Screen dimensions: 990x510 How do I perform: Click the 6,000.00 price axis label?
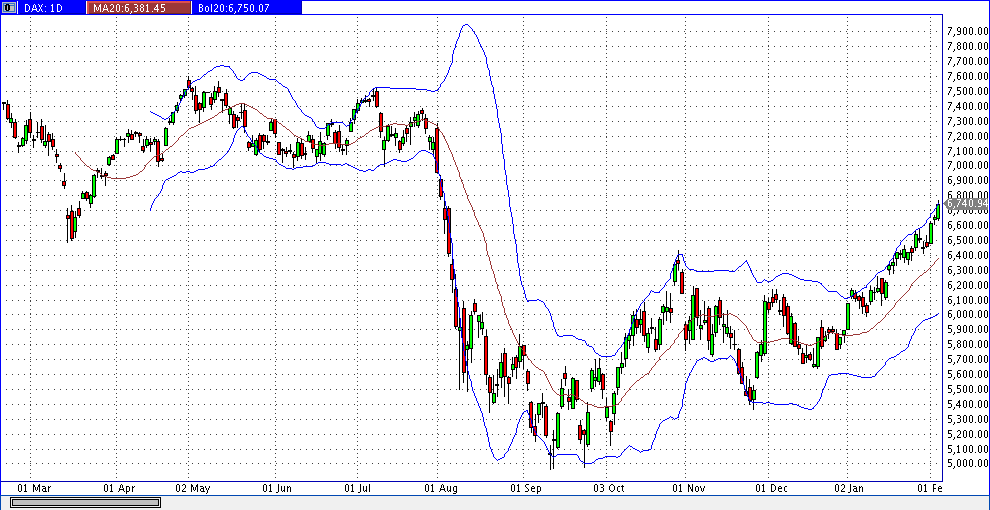pyautogui.click(x=968, y=314)
